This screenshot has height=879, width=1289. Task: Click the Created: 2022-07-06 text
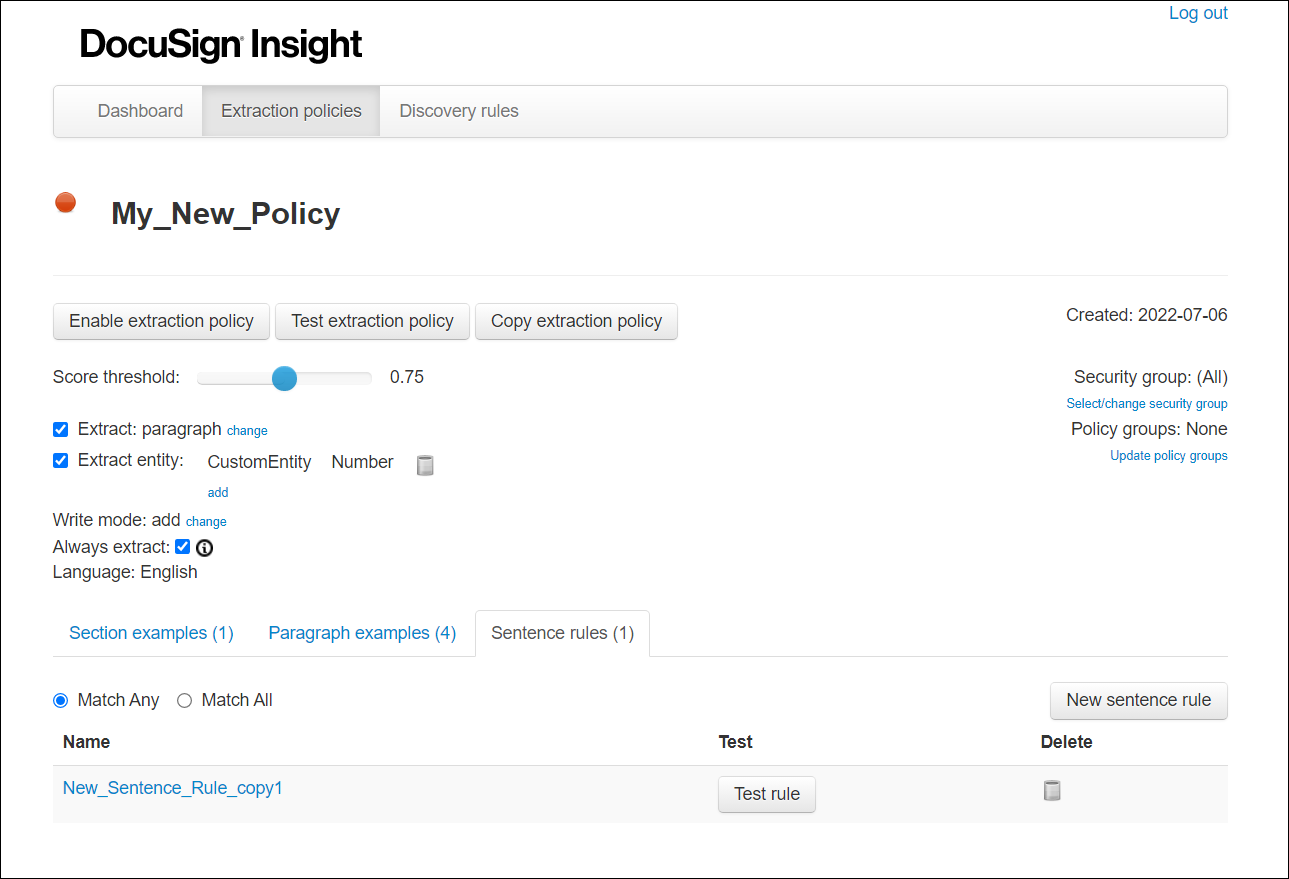[1147, 315]
